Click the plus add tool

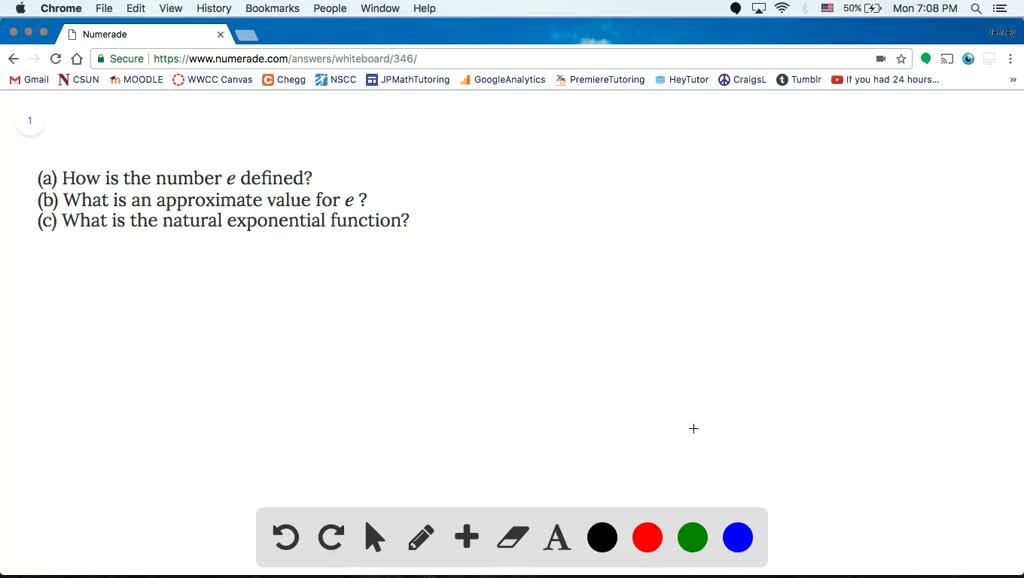[x=466, y=537]
